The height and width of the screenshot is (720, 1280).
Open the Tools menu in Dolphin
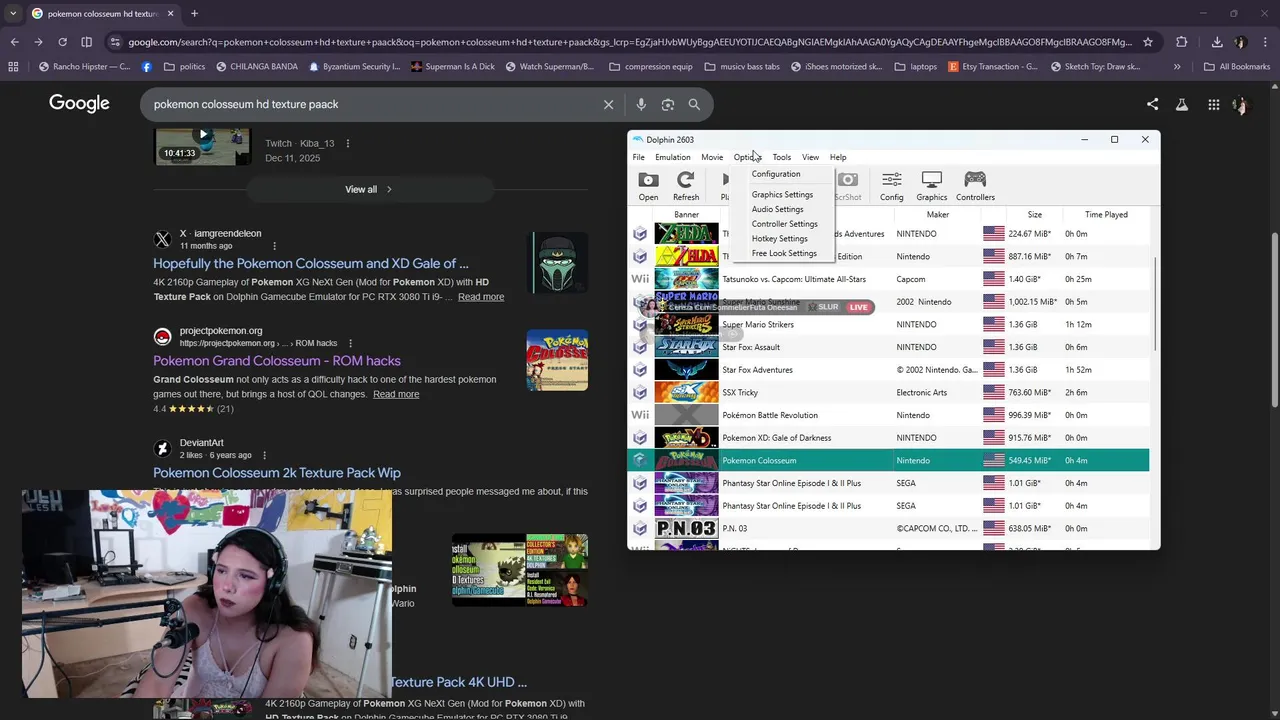coord(782,157)
